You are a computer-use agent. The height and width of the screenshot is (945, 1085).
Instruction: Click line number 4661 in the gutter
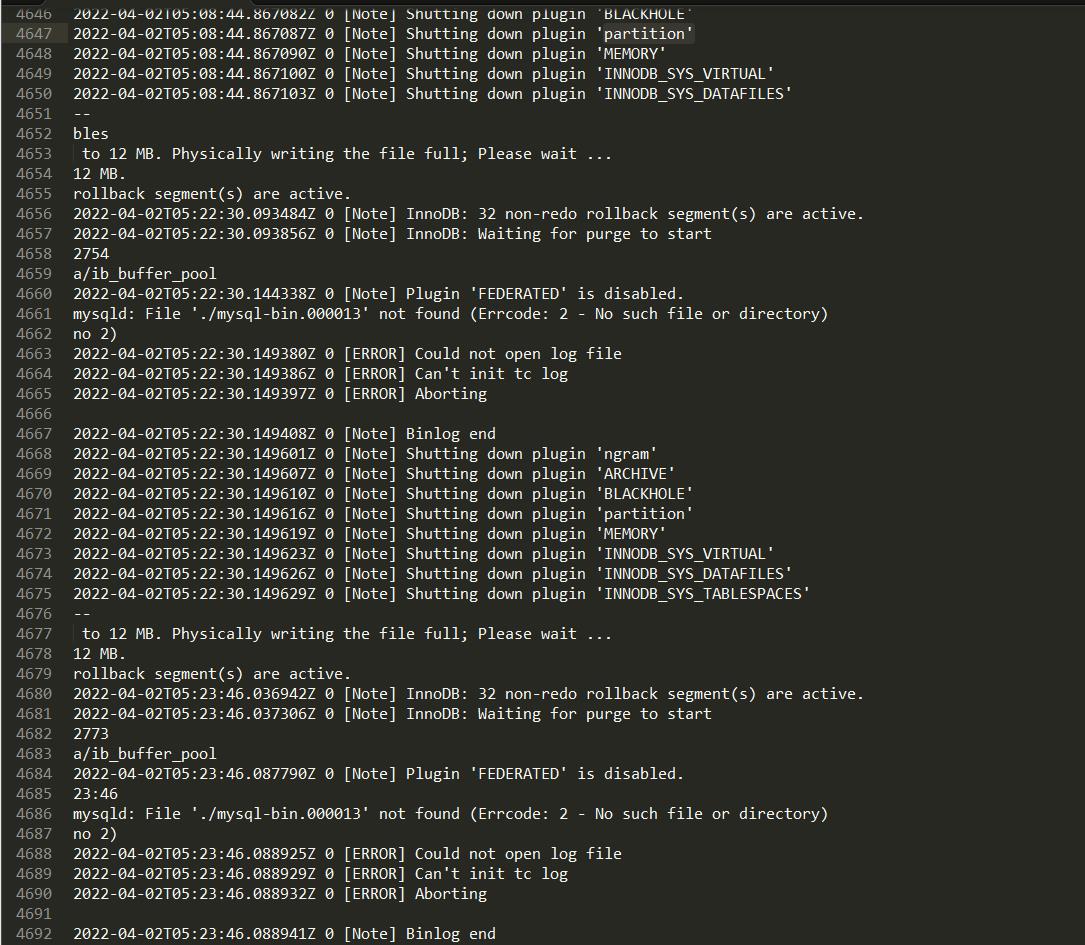point(34,314)
